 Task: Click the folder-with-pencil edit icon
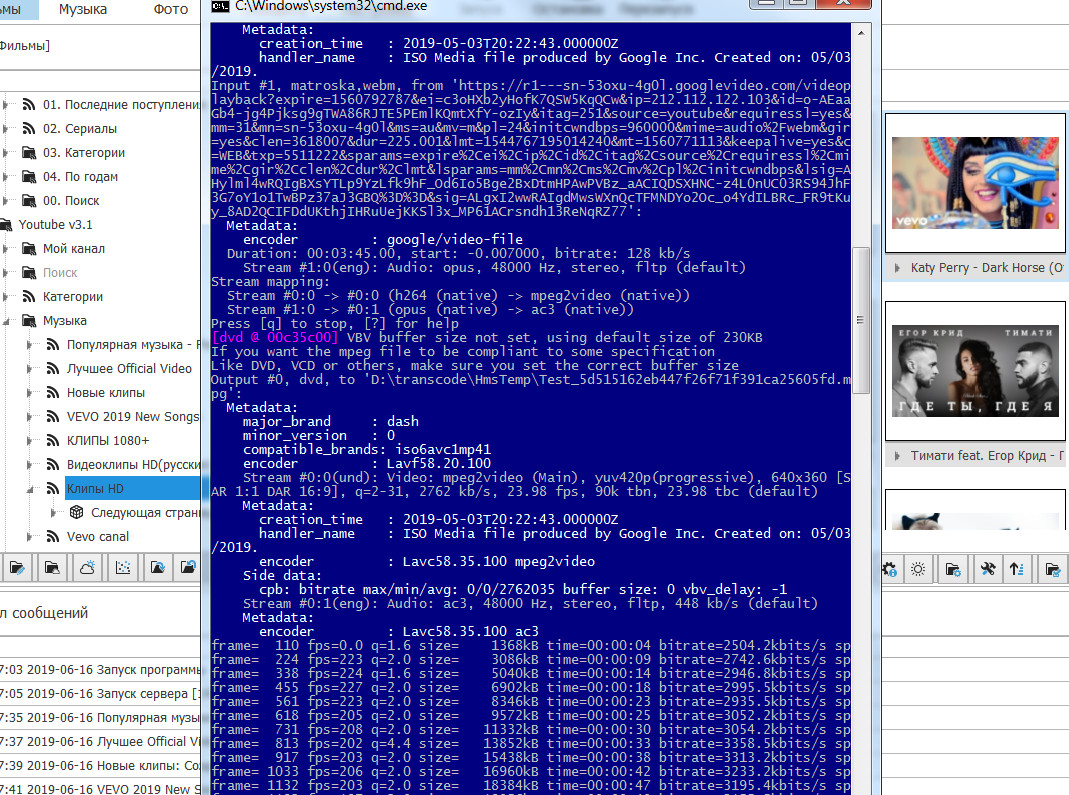[17, 568]
